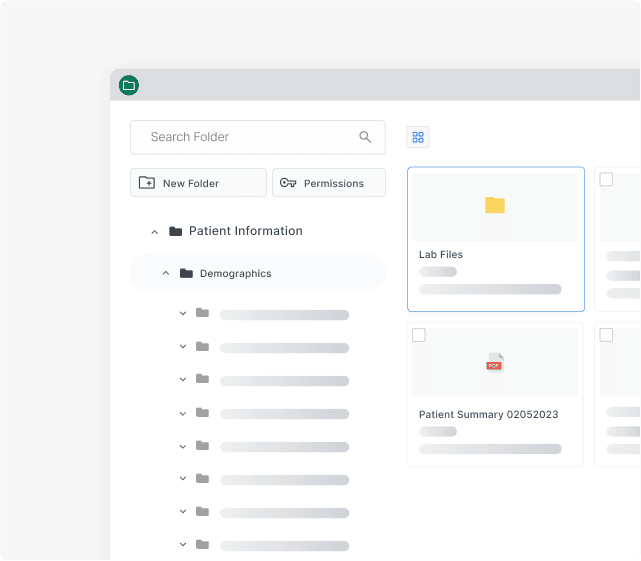Check the Patient Summary 02052023 checkbox
641x561 pixels.
(x=419, y=335)
